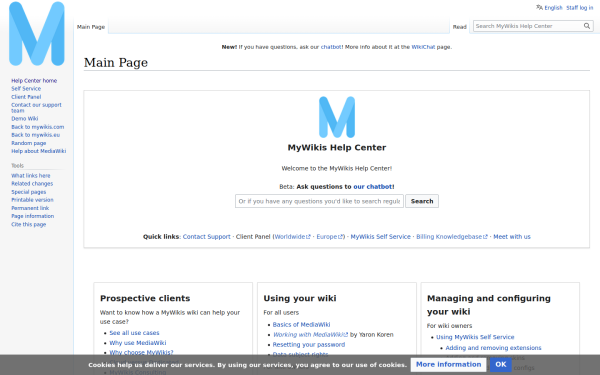Open Page information

tap(33, 216)
